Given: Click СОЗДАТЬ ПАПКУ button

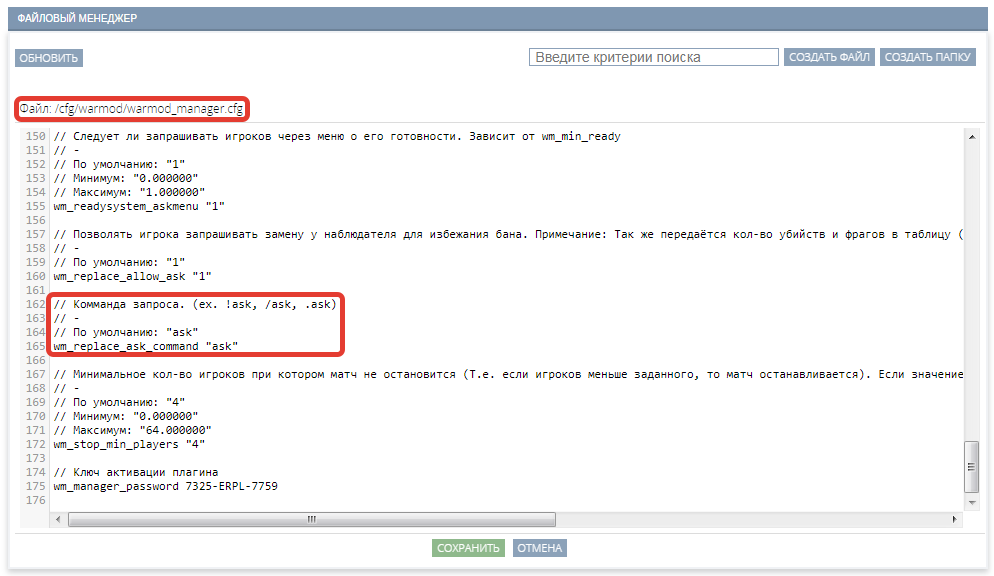Looking at the screenshot, I should (927, 57).
